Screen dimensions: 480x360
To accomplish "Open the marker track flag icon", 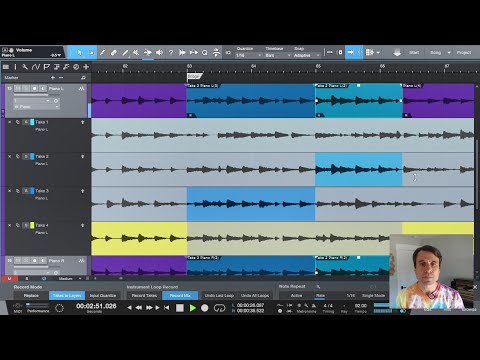I will pos(47,67).
